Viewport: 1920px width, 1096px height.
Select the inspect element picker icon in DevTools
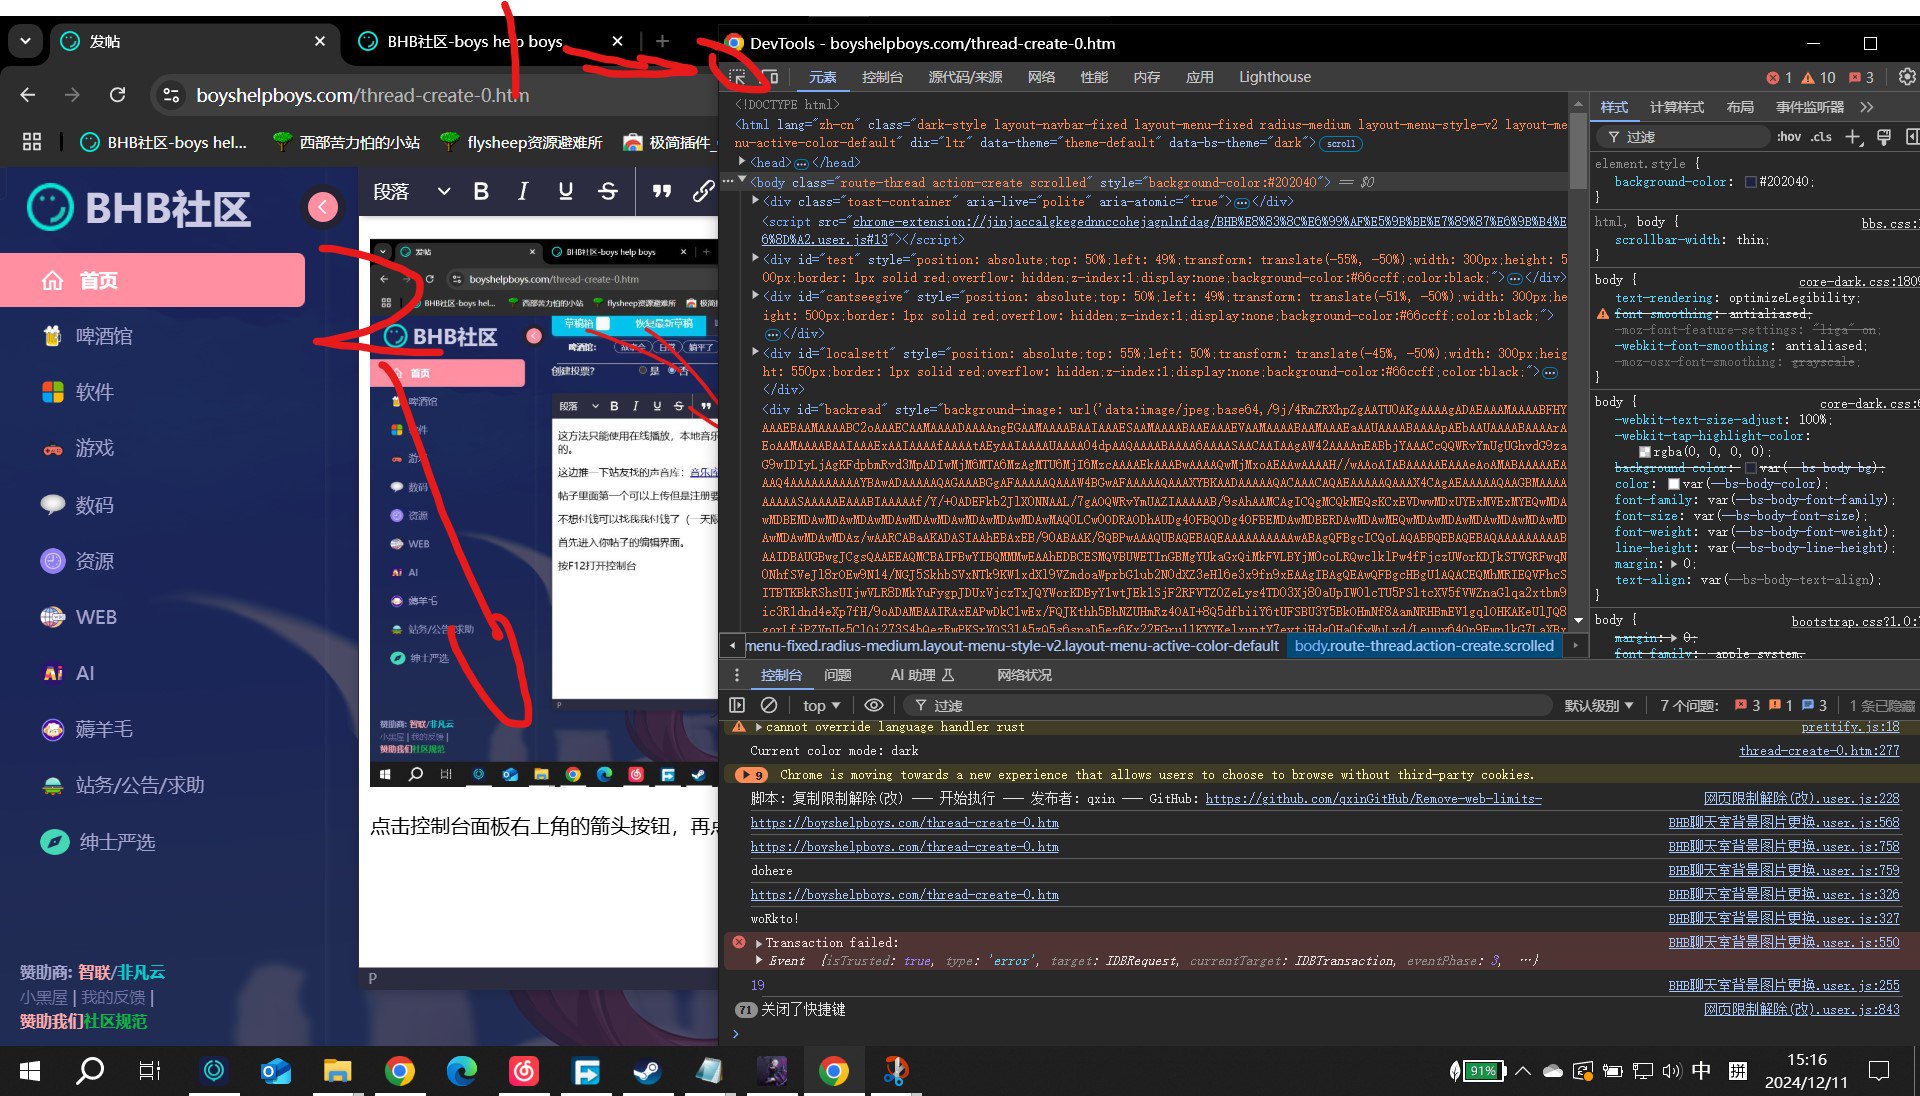pos(738,77)
